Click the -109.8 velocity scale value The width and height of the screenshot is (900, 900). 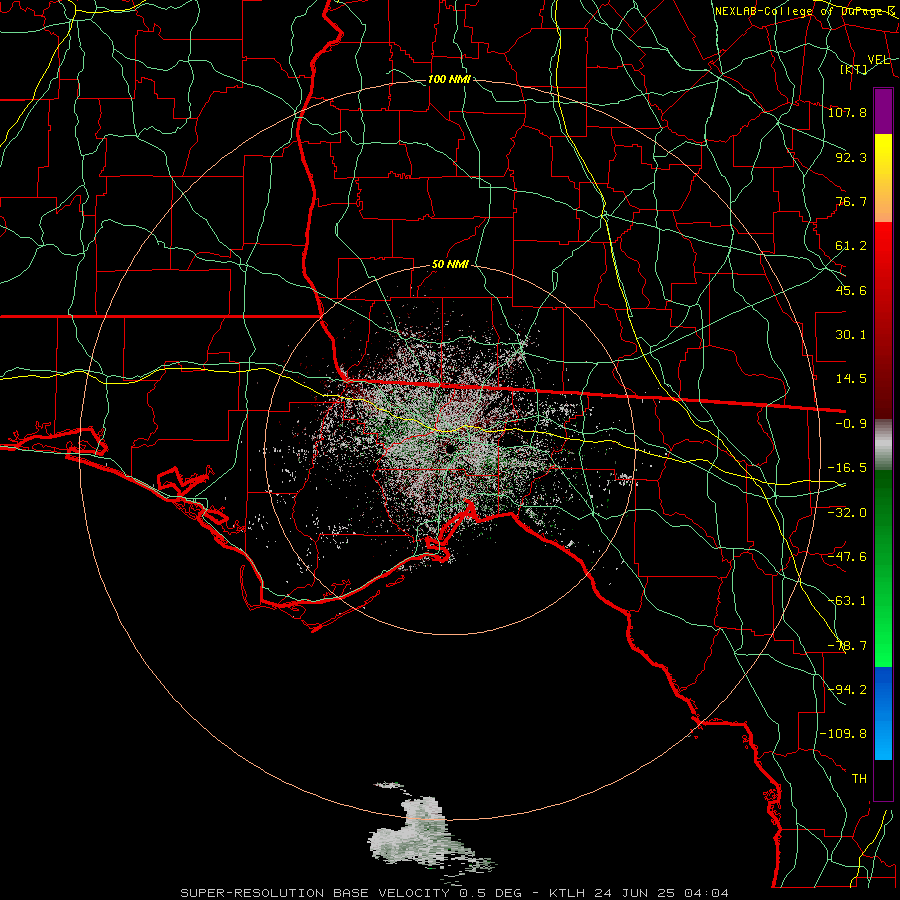(x=843, y=734)
